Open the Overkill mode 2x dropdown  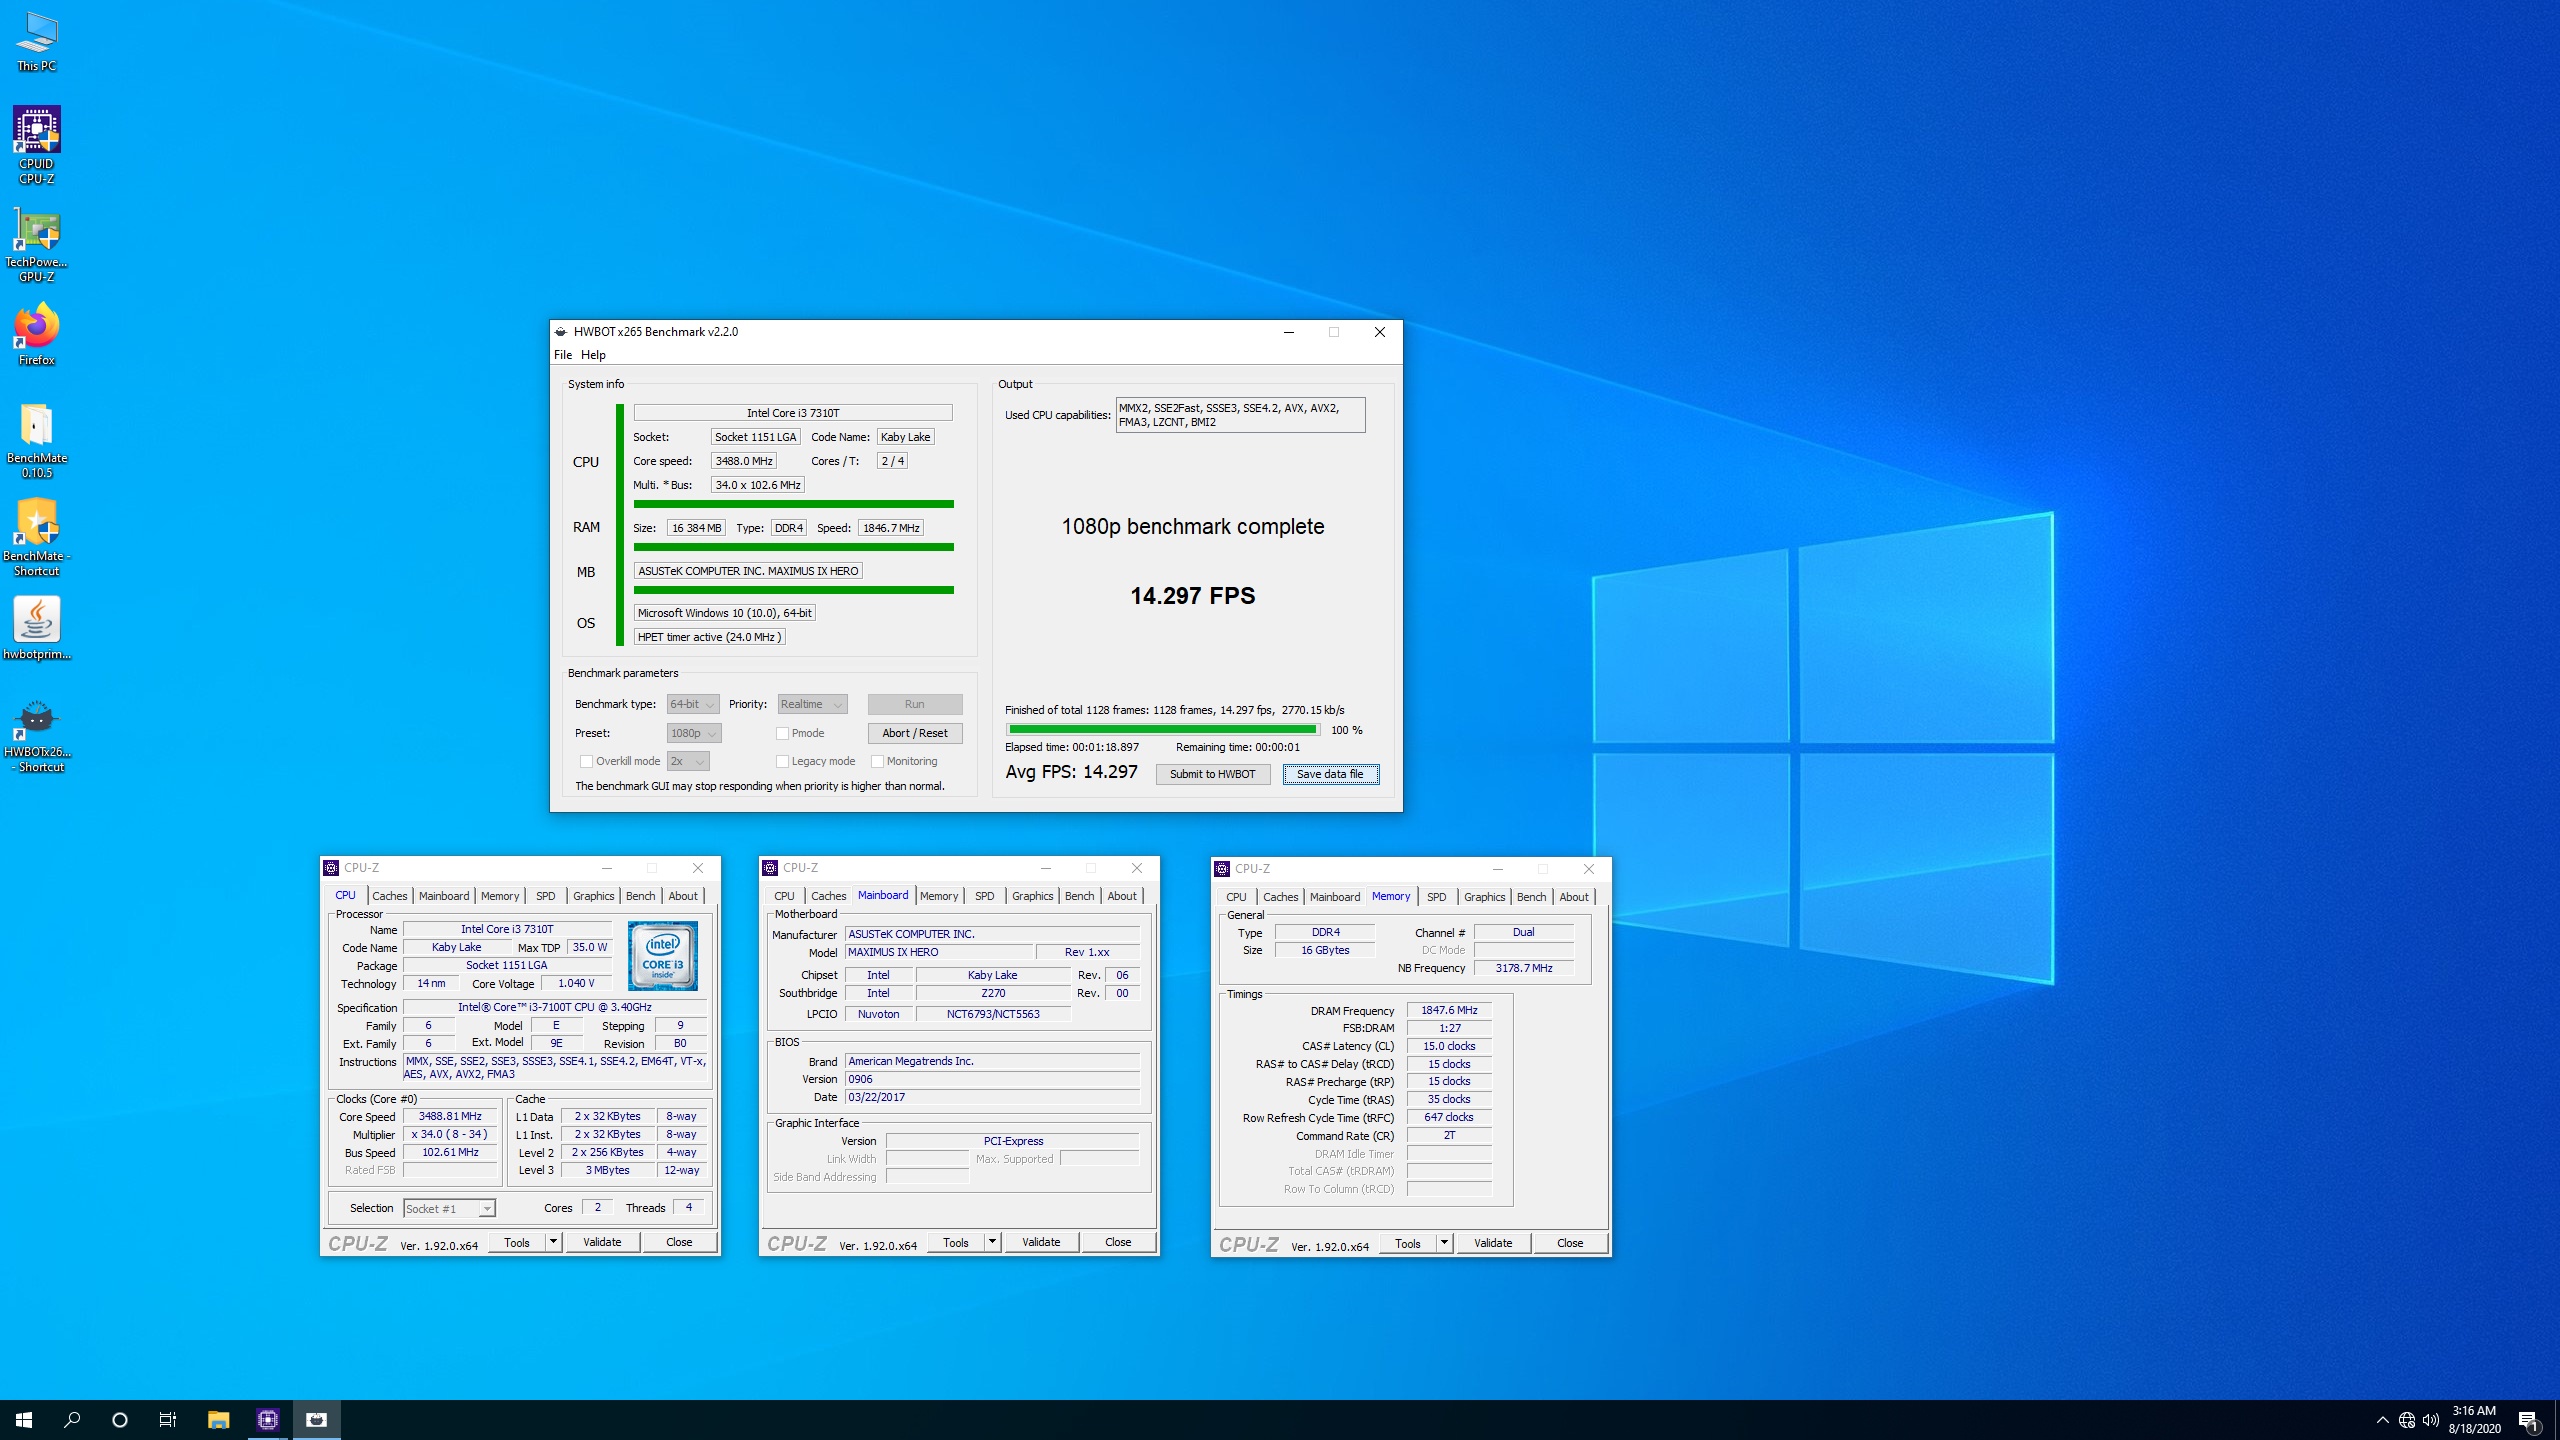click(x=688, y=761)
